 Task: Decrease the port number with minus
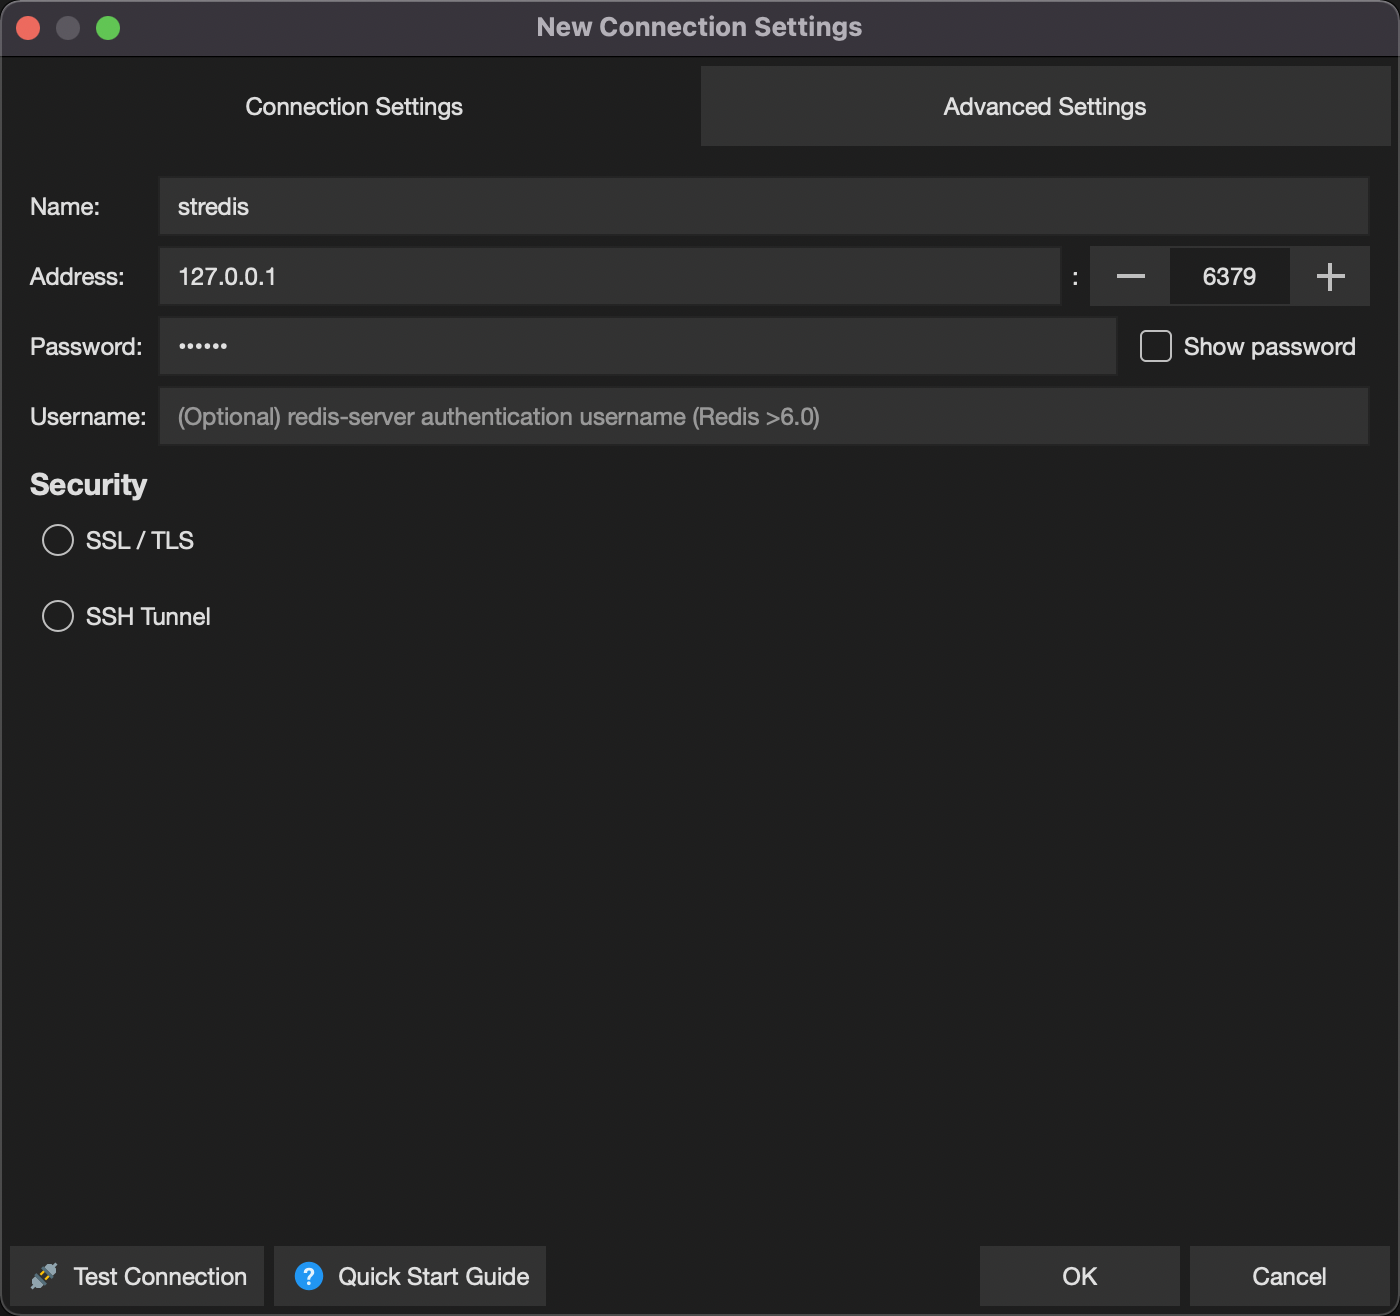click(1130, 276)
